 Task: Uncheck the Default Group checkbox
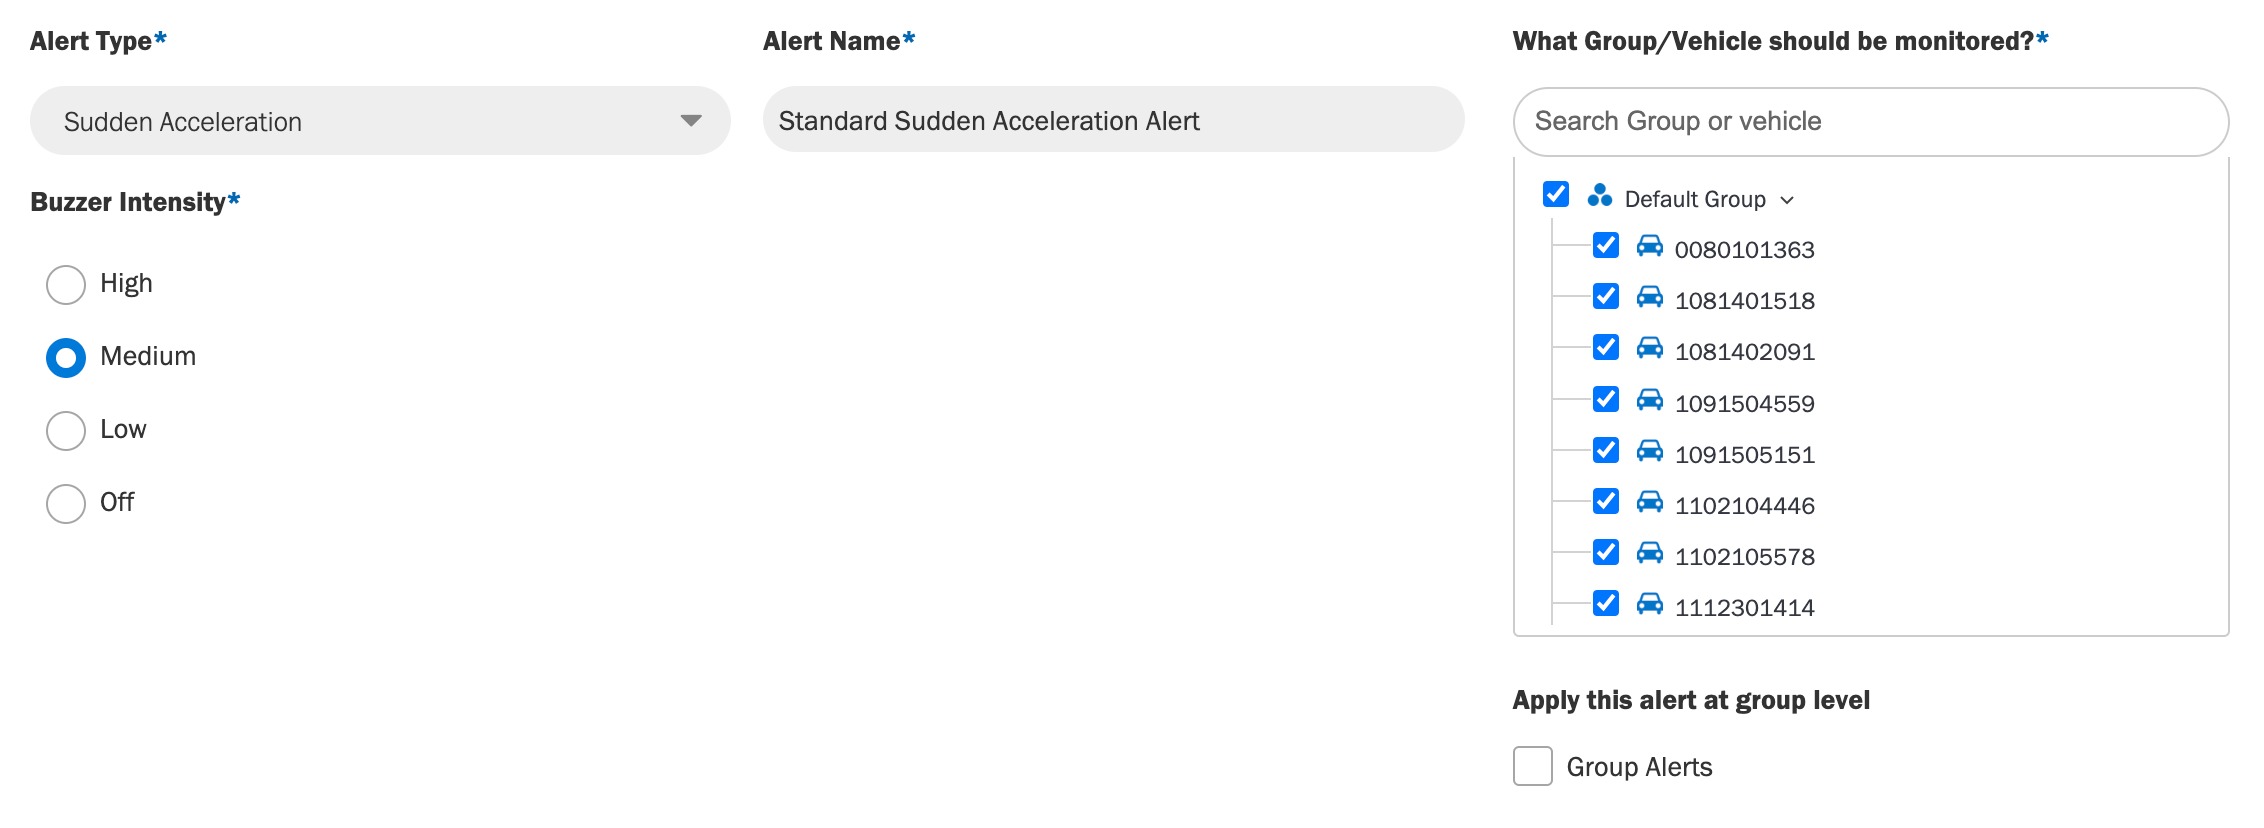click(x=1556, y=194)
